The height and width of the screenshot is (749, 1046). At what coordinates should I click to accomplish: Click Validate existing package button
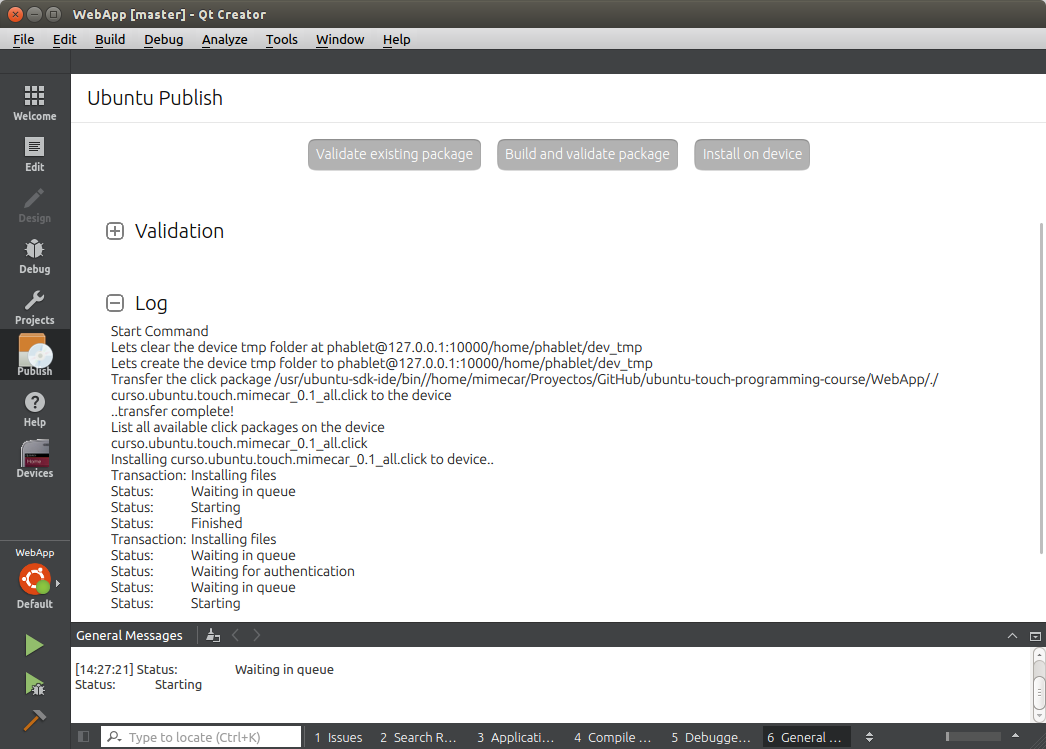coord(394,154)
